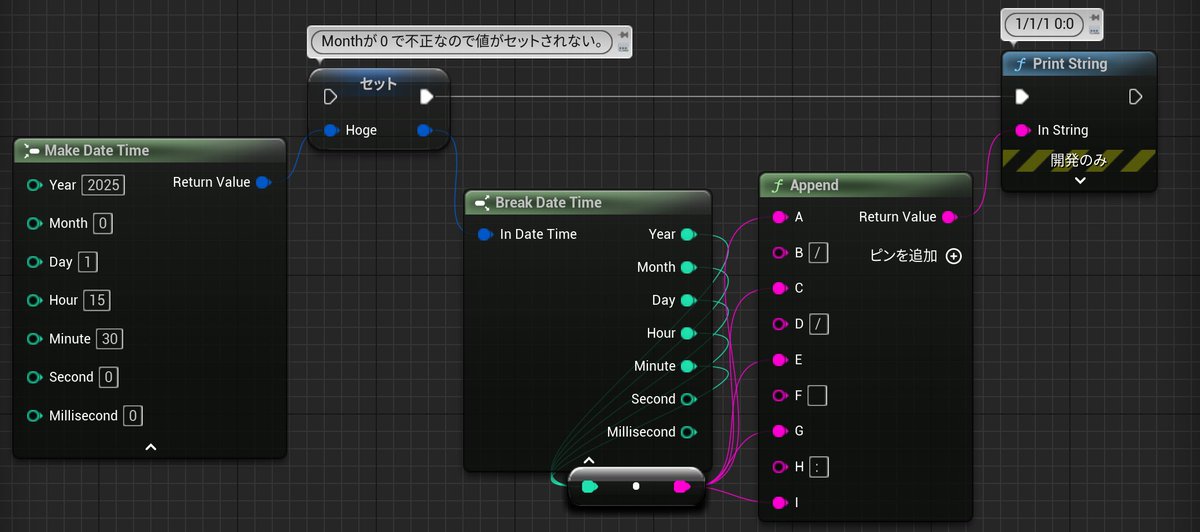Click the Second output pin of Break Date Time
1200x532 pixels.
688,399
